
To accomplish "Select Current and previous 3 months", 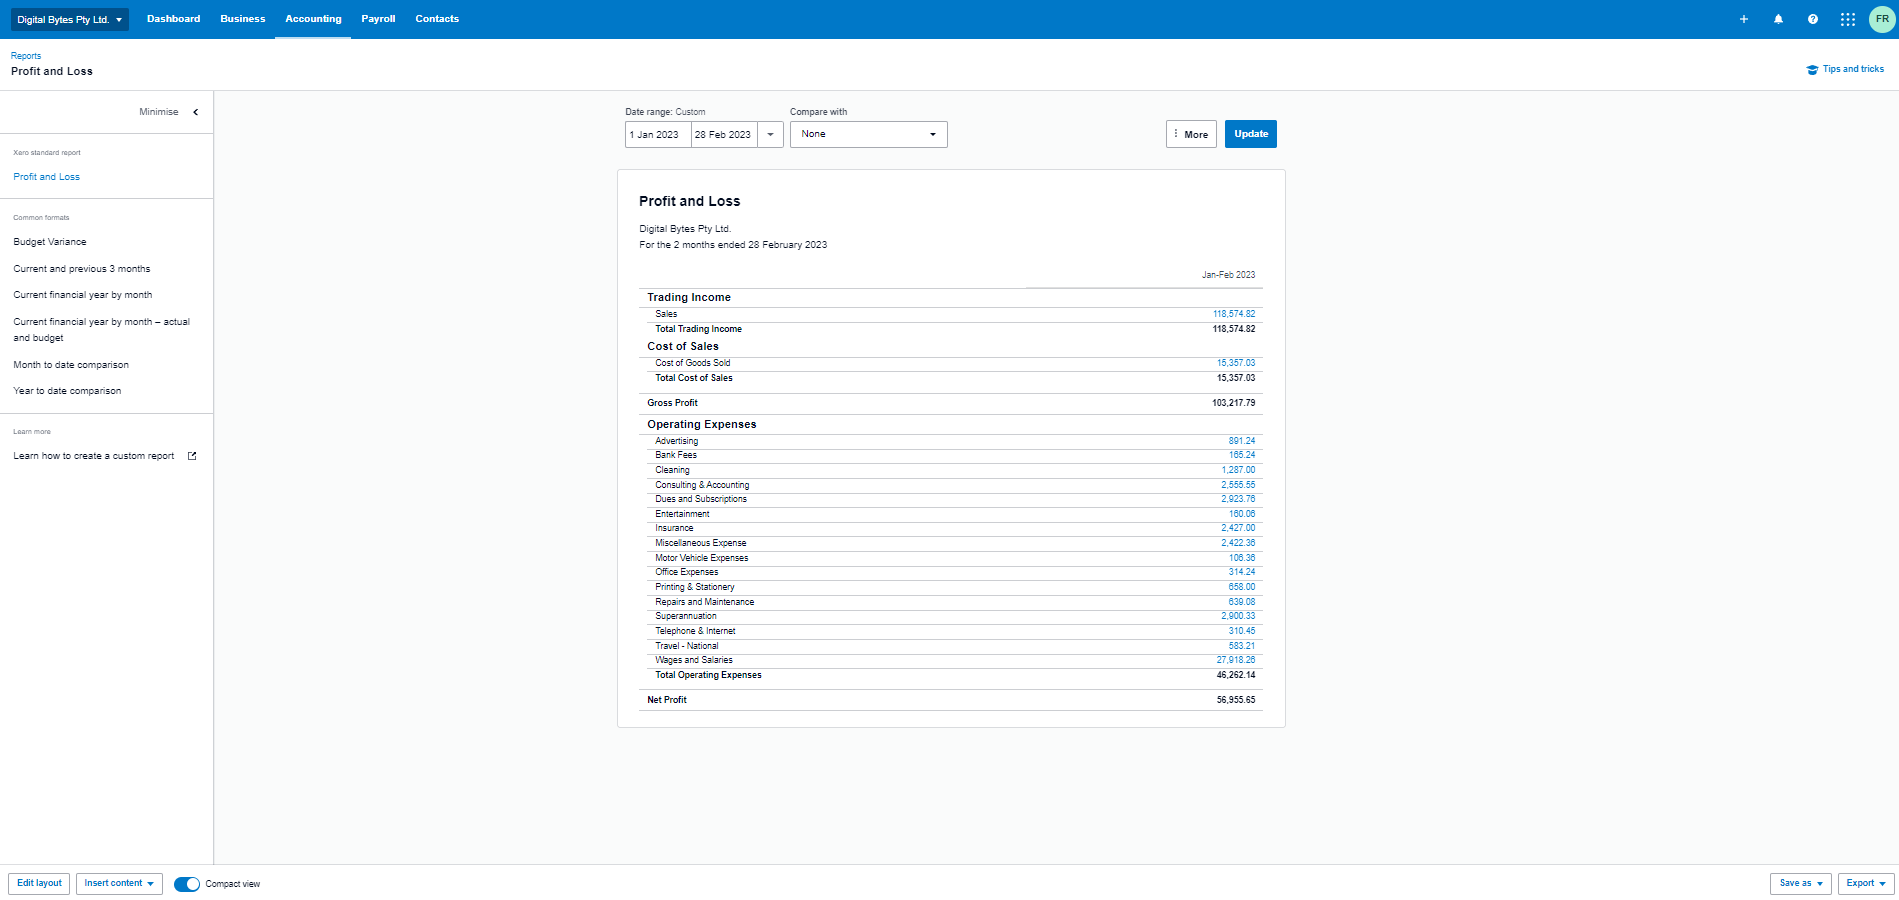I will (x=82, y=269).
